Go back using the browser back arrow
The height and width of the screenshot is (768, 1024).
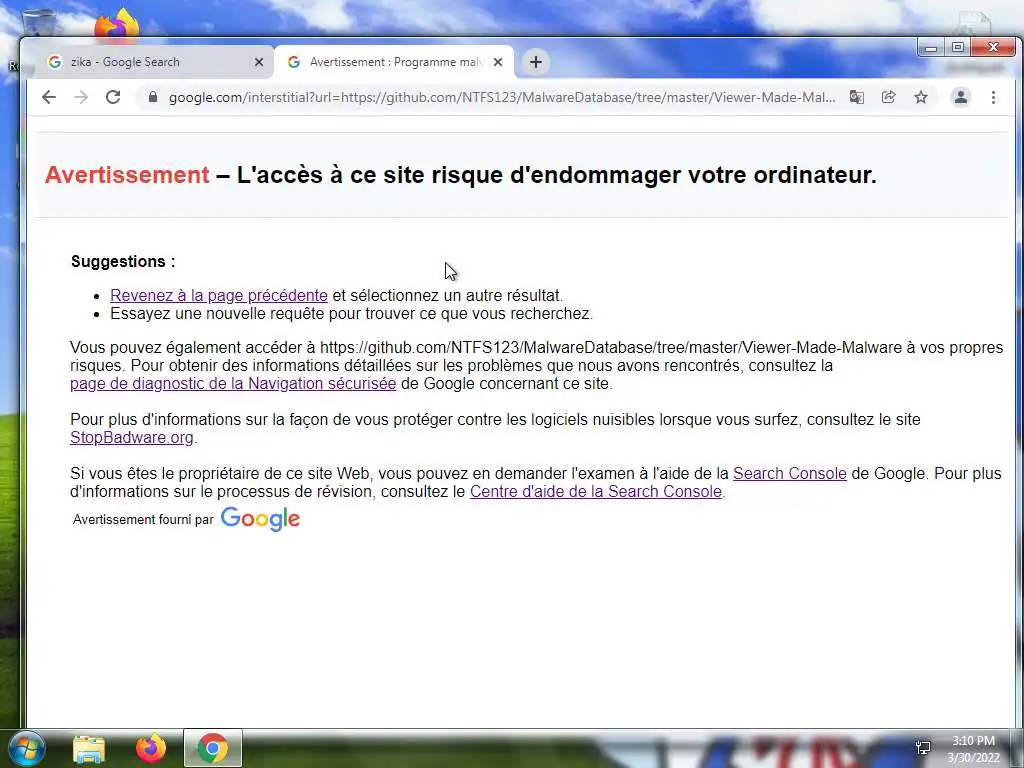click(49, 97)
